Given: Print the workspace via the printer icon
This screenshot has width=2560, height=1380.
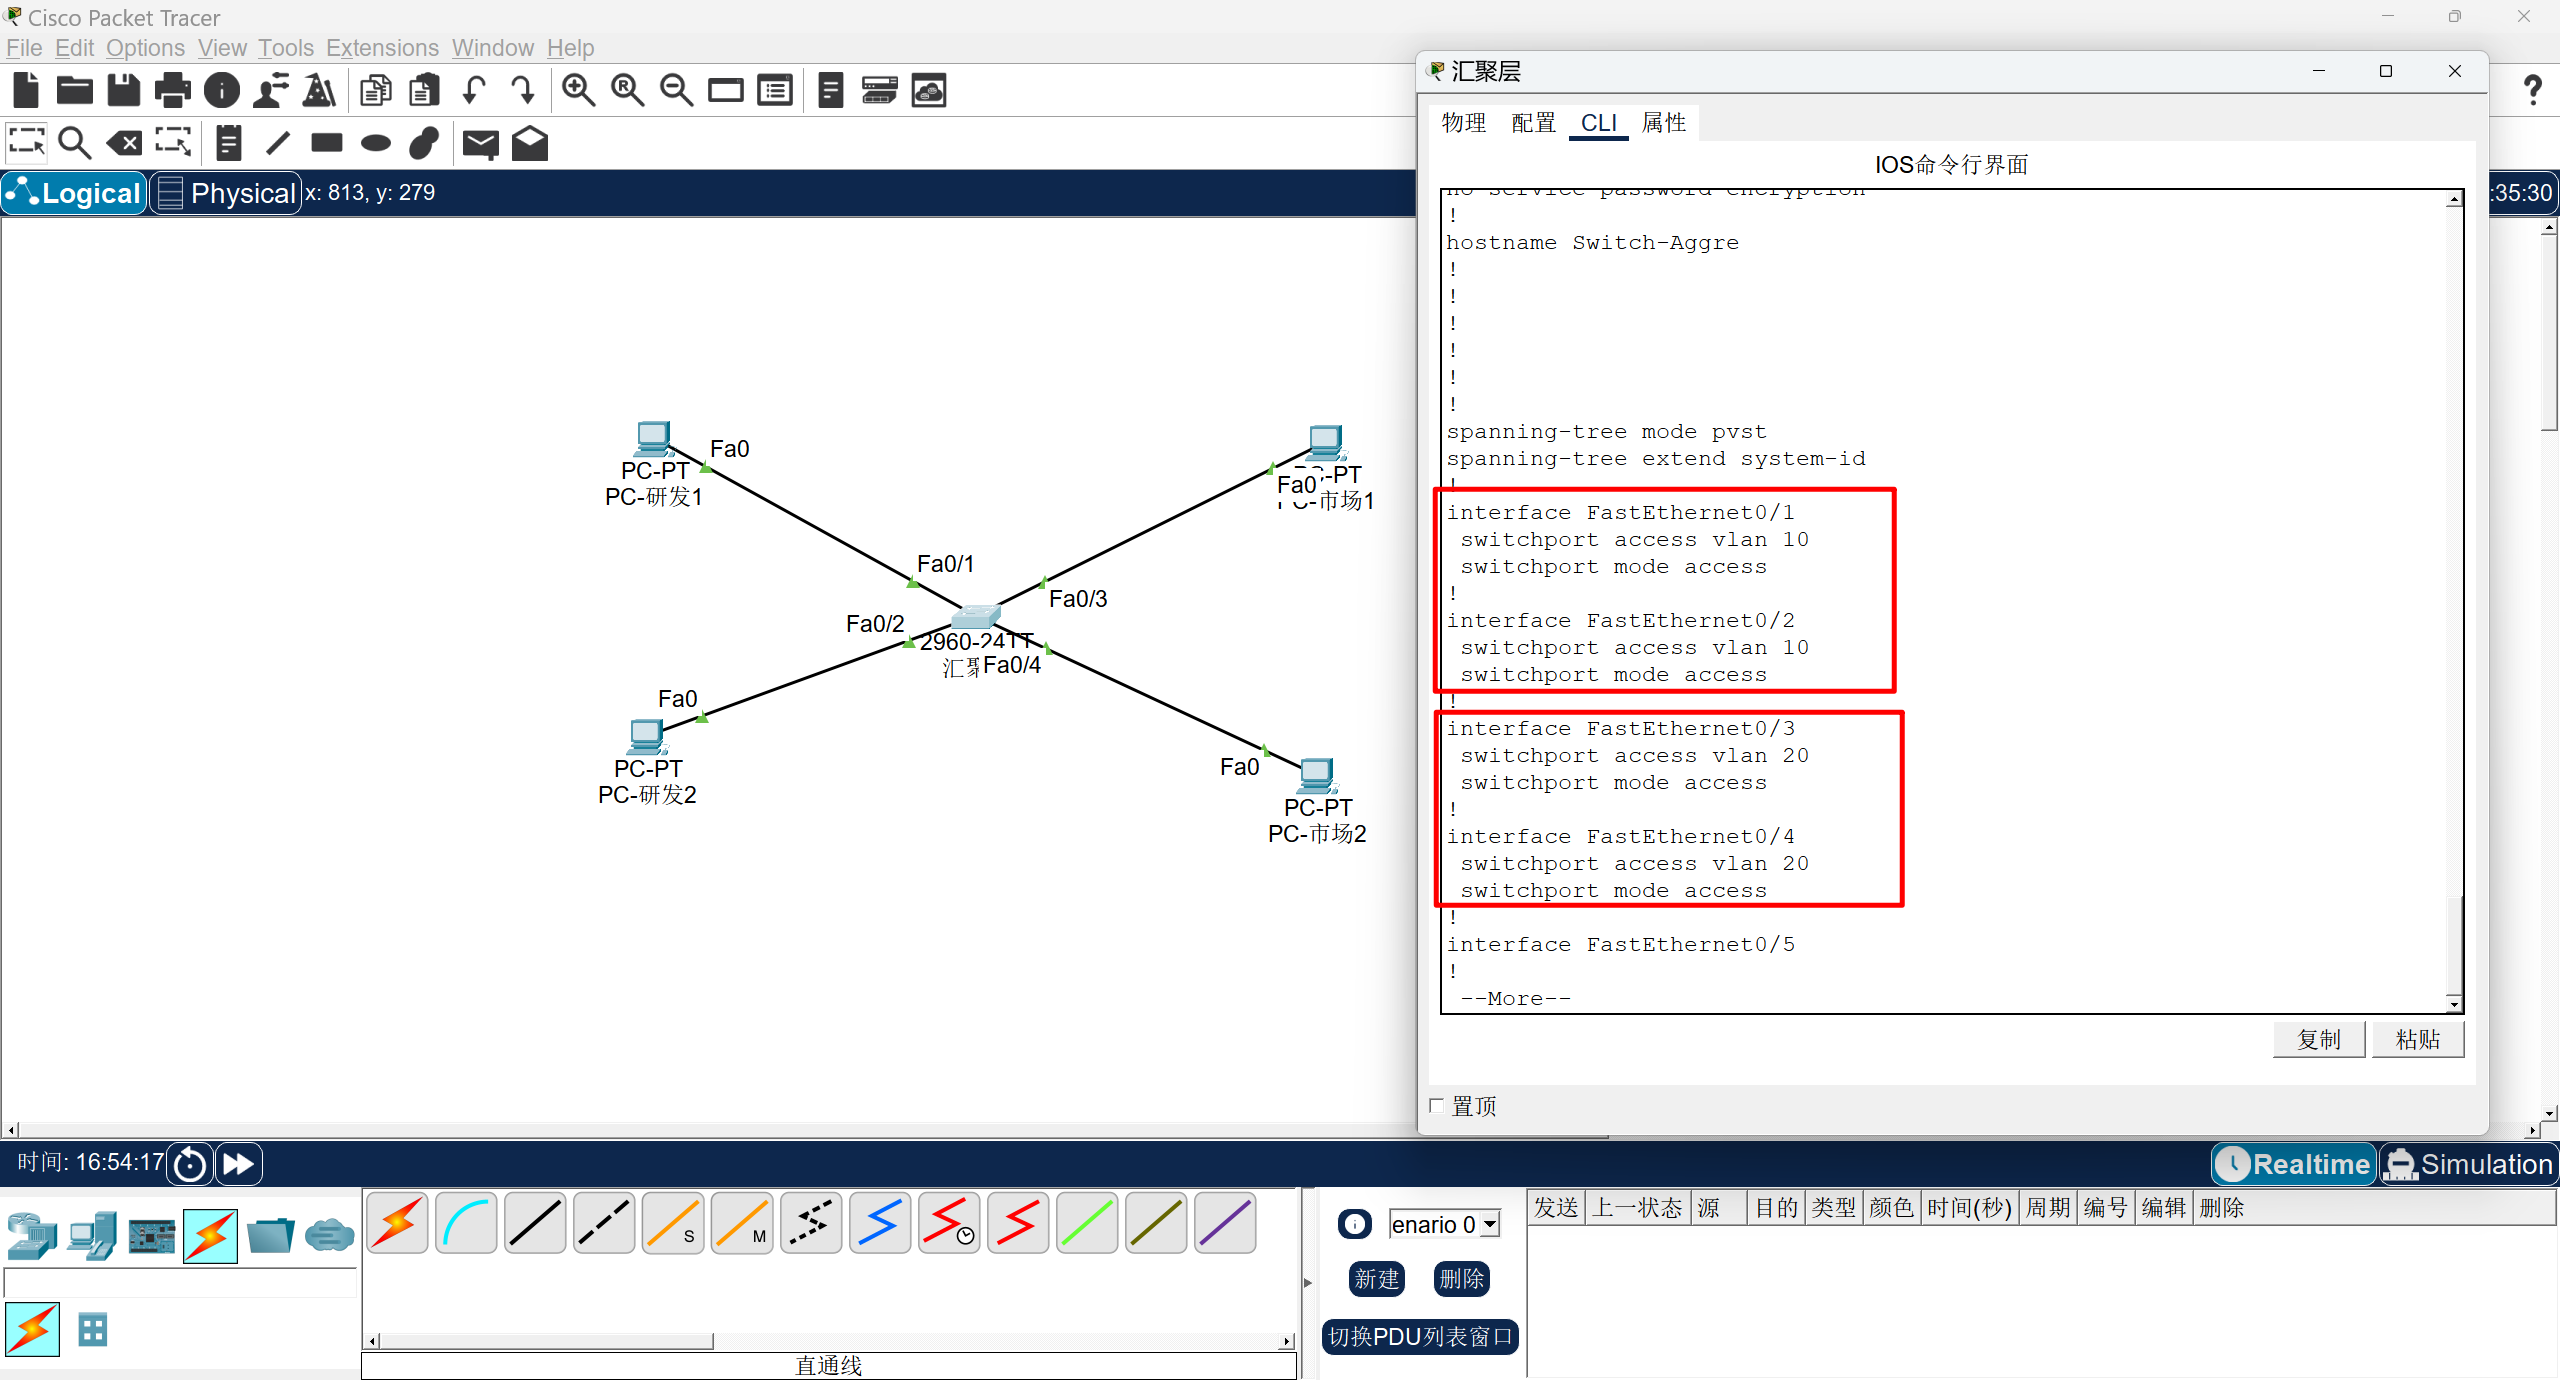Looking at the screenshot, I should (x=173, y=91).
